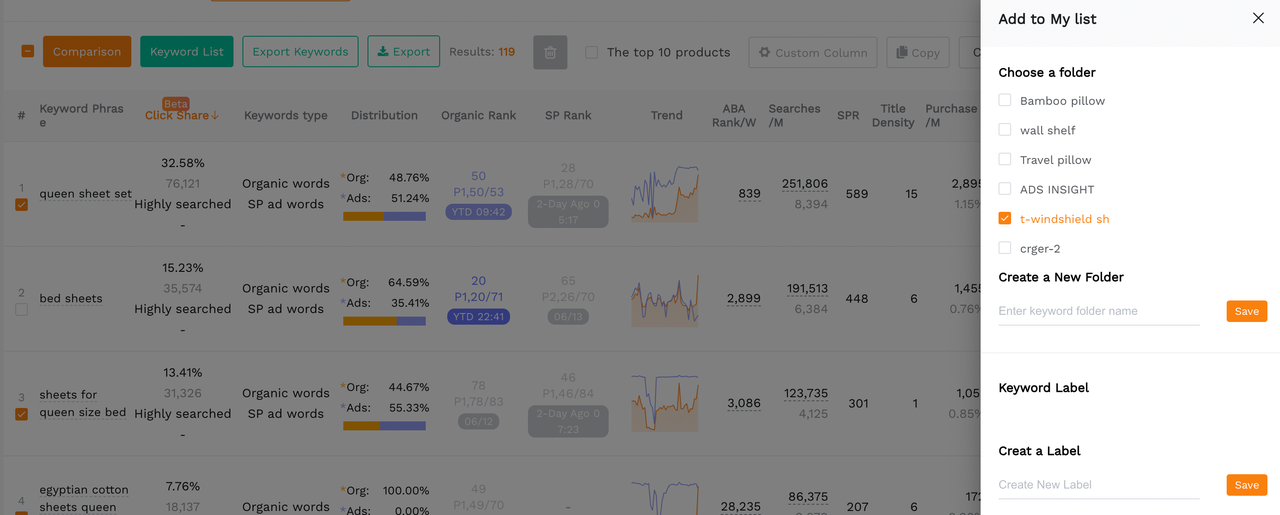
Task: Click organic rank value 20
Action: tap(479, 281)
